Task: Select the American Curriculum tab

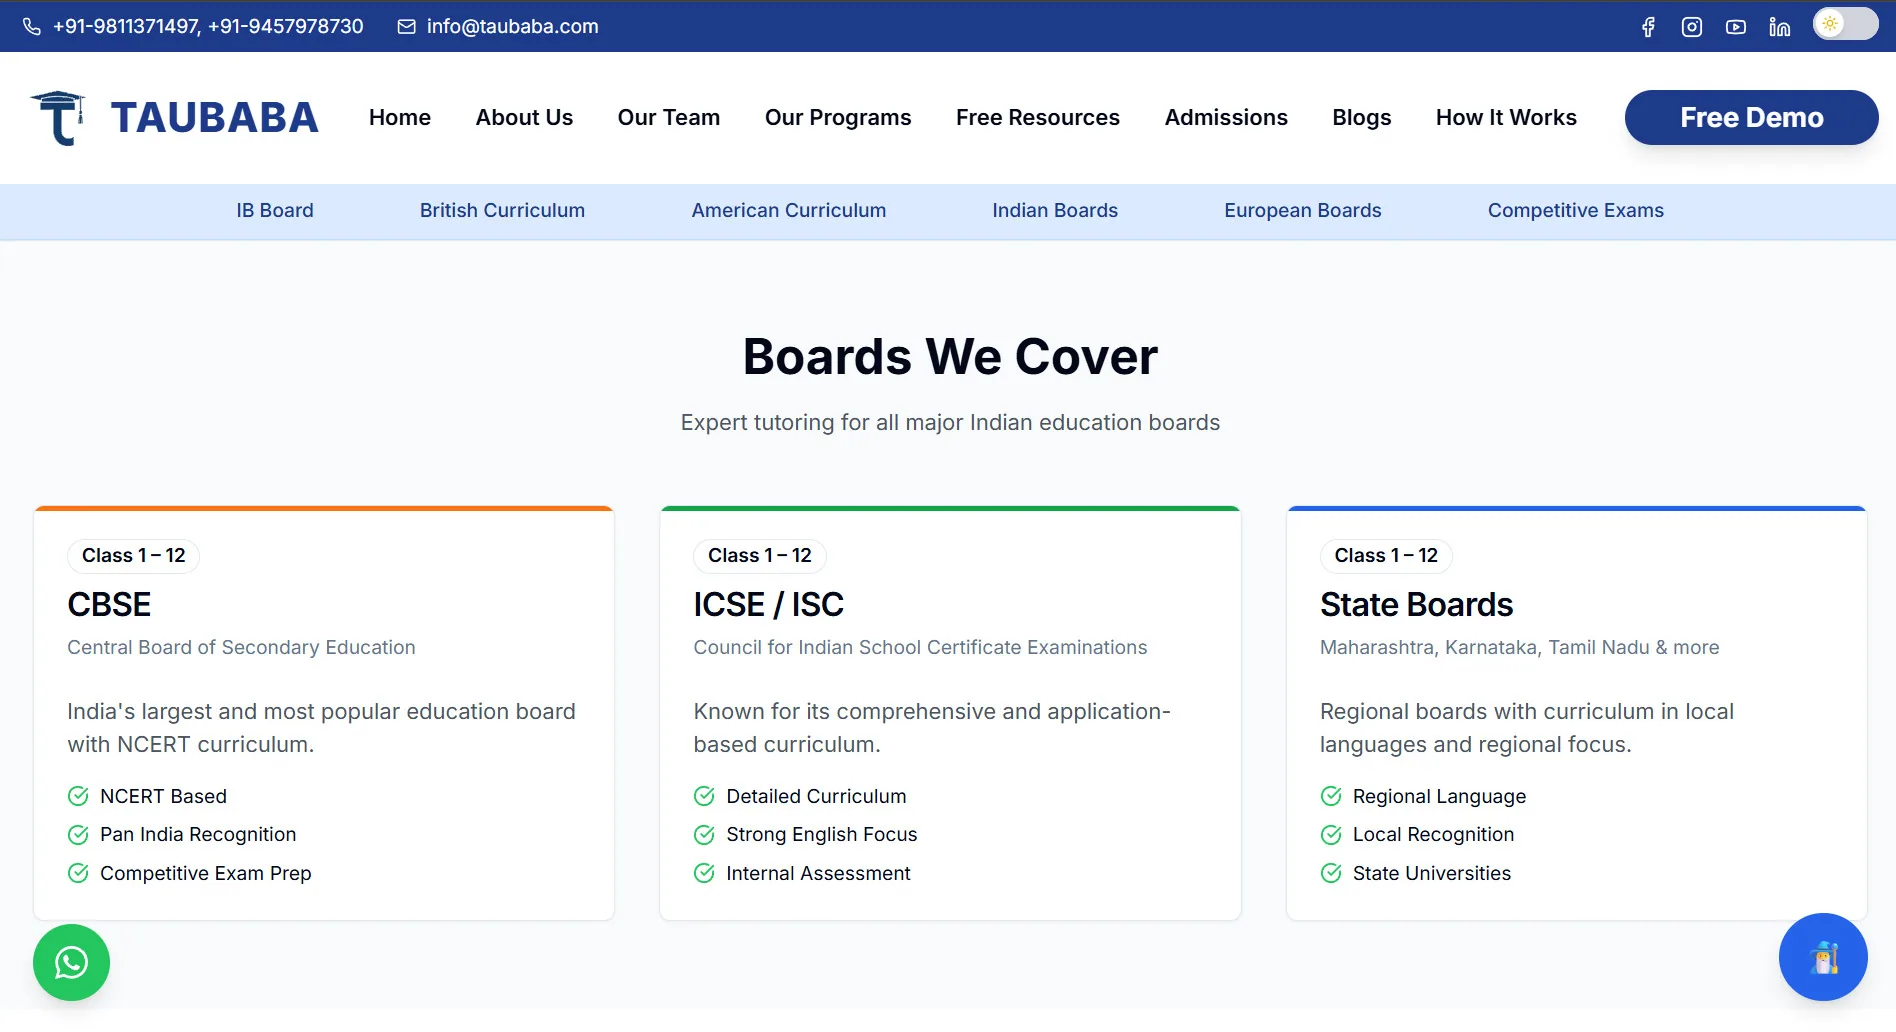Action: (789, 211)
